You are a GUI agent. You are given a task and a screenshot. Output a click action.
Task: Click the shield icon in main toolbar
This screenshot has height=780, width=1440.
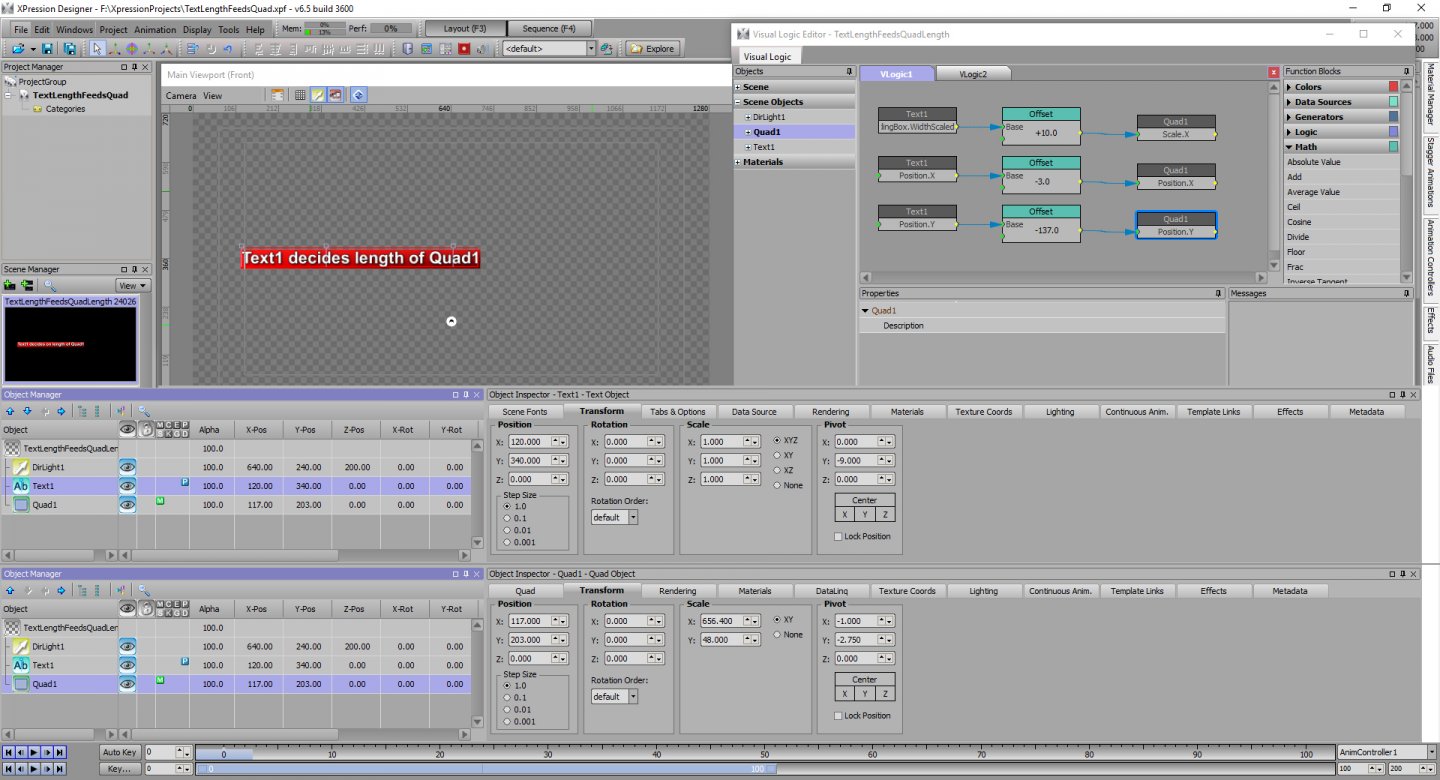click(x=407, y=48)
